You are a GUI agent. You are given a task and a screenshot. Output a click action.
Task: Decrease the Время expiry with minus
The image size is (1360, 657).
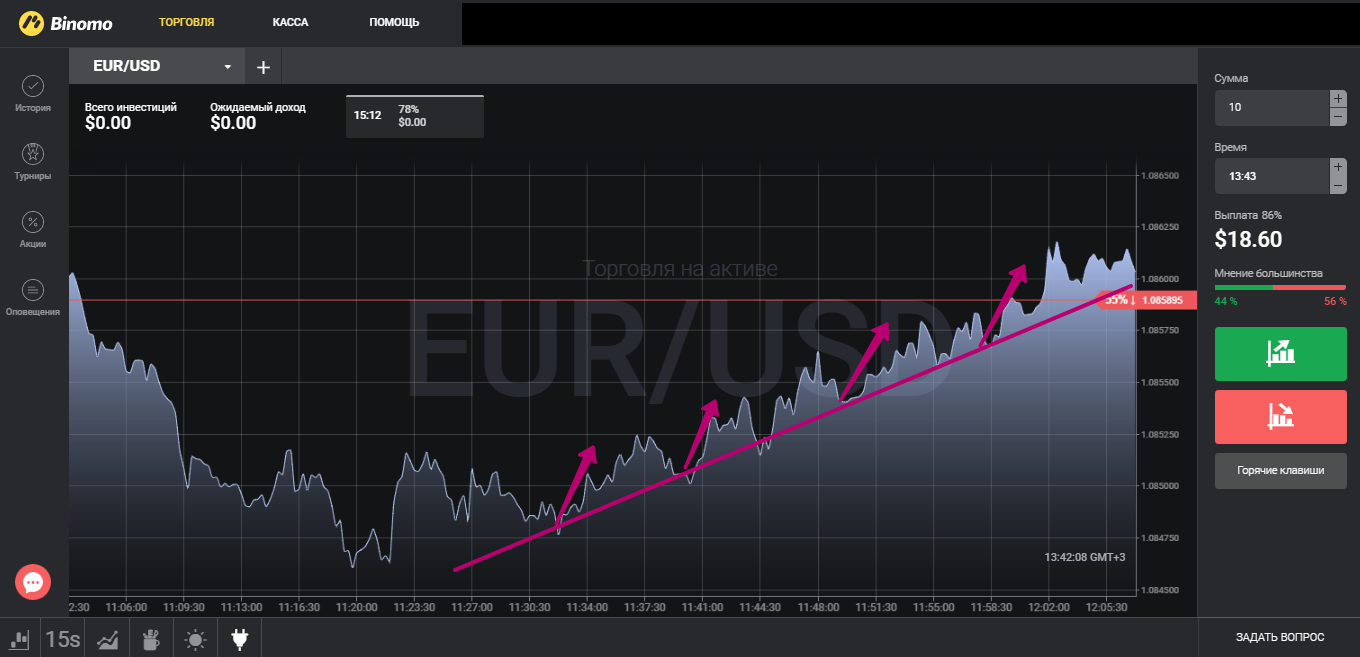coord(1338,185)
